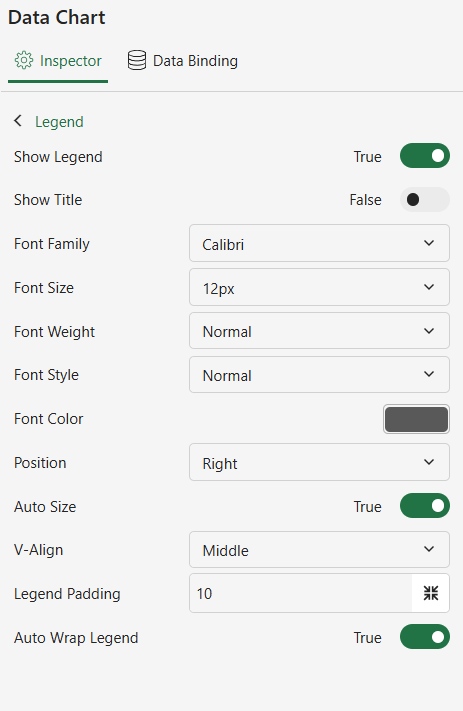Open the Font Weight Normal dropdown
463x711 pixels.
click(319, 331)
